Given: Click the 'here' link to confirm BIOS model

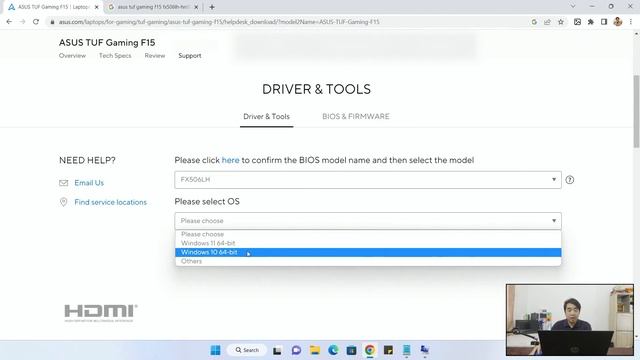Looking at the screenshot, I should coord(231,160).
